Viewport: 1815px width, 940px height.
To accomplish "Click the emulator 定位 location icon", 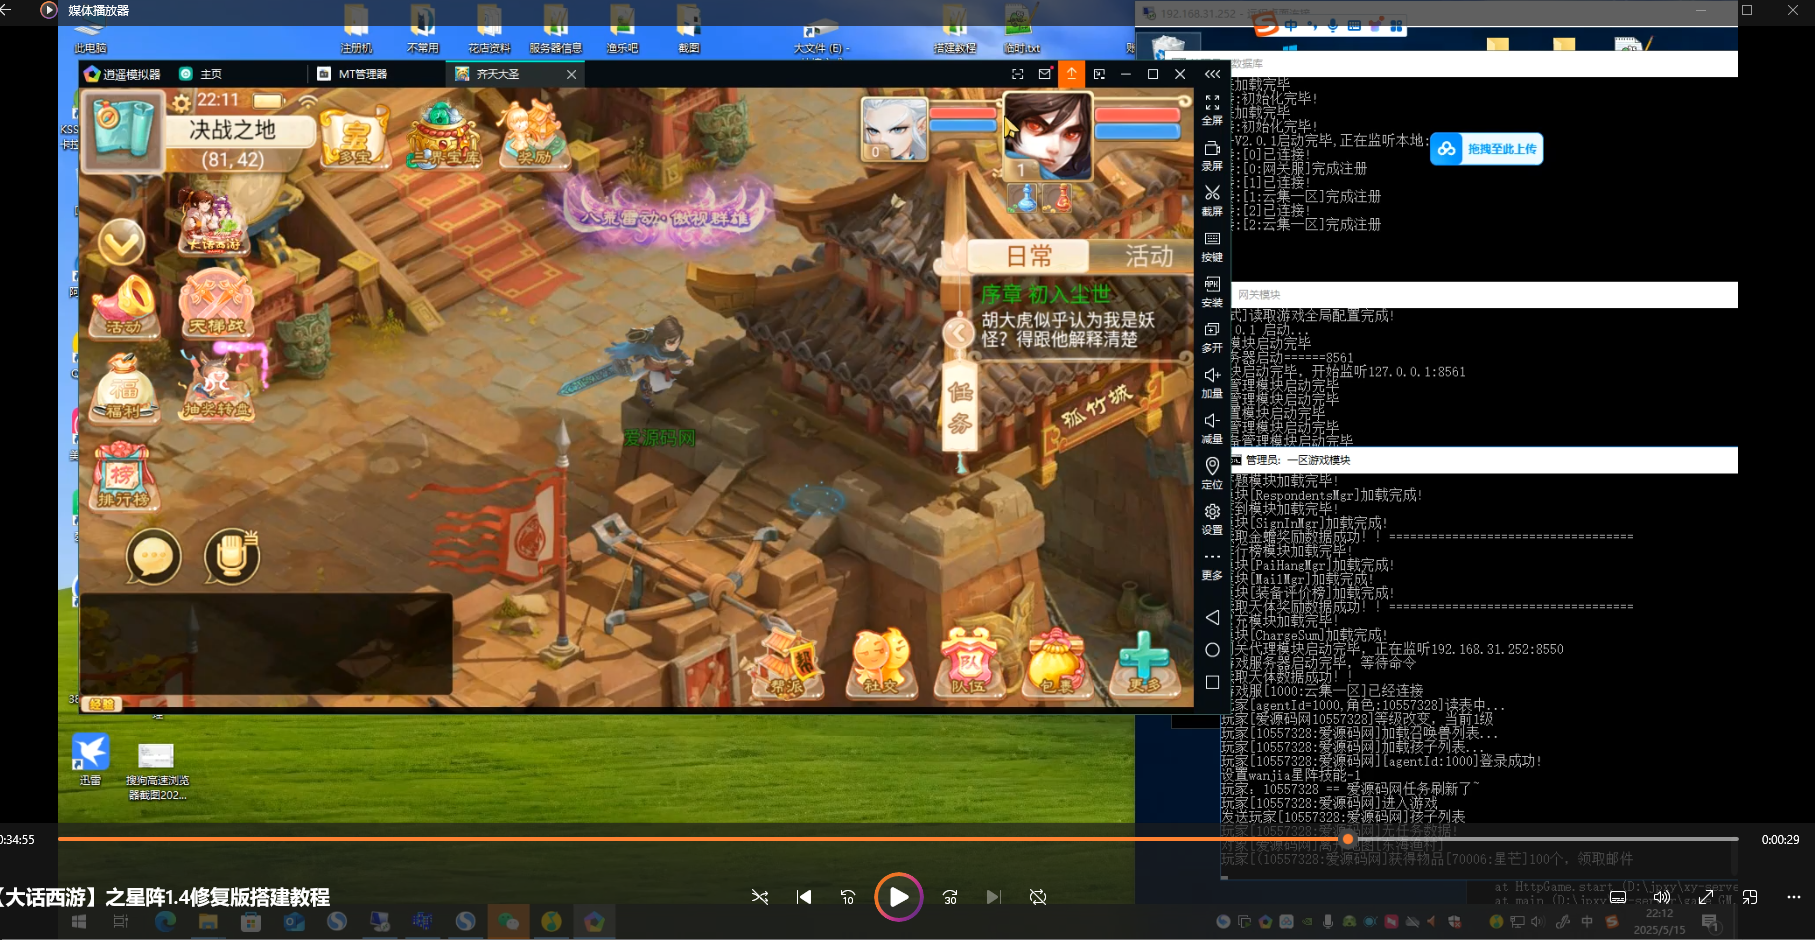I will 1212,474.
